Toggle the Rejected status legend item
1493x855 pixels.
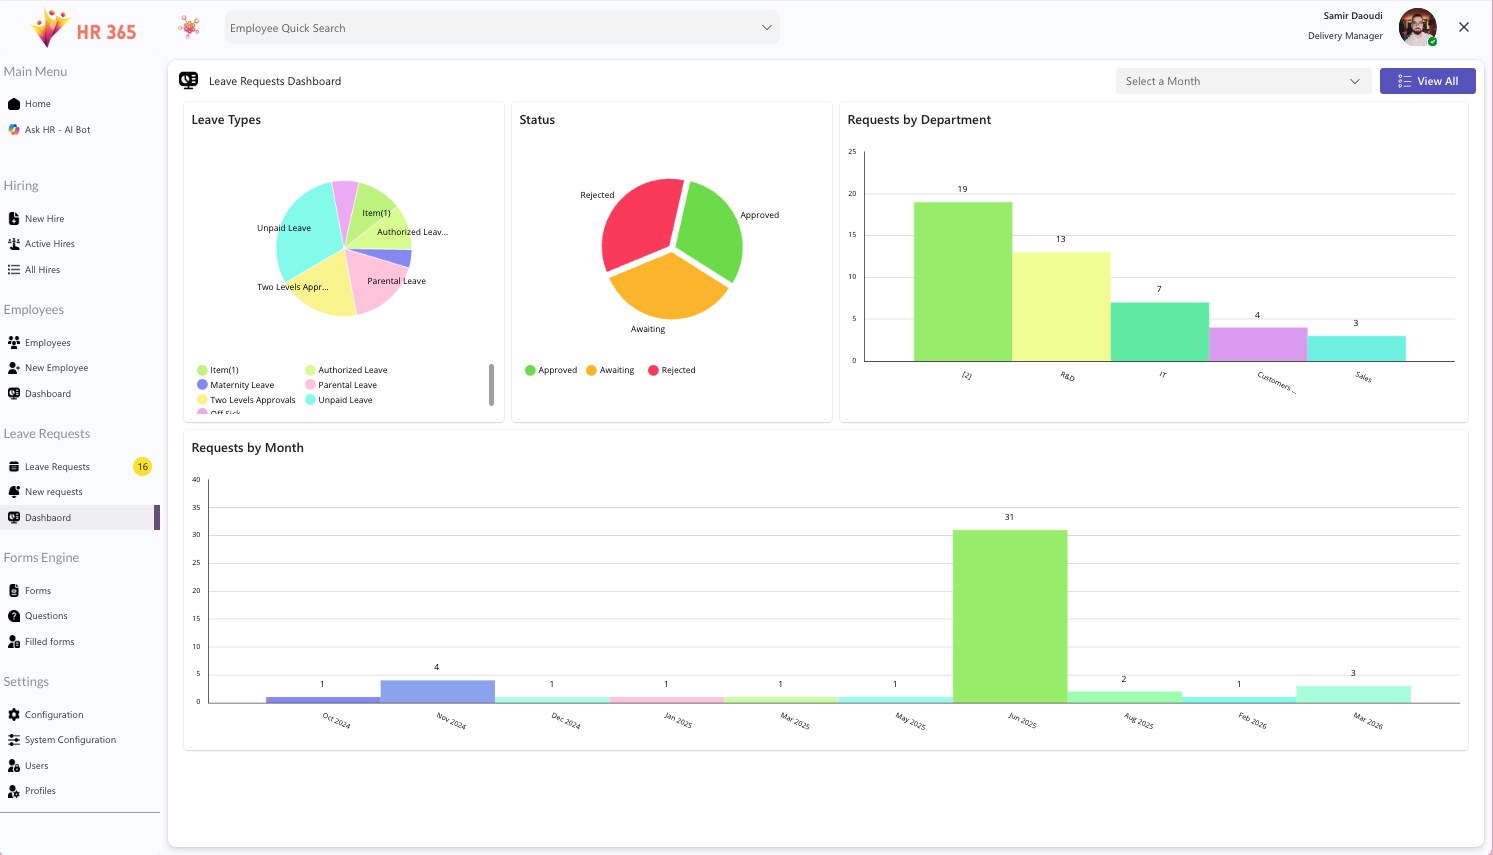tap(672, 370)
